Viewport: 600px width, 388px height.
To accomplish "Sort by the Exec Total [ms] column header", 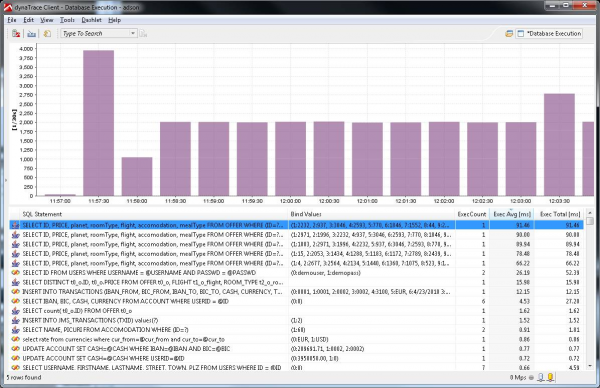I will point(560,214).
